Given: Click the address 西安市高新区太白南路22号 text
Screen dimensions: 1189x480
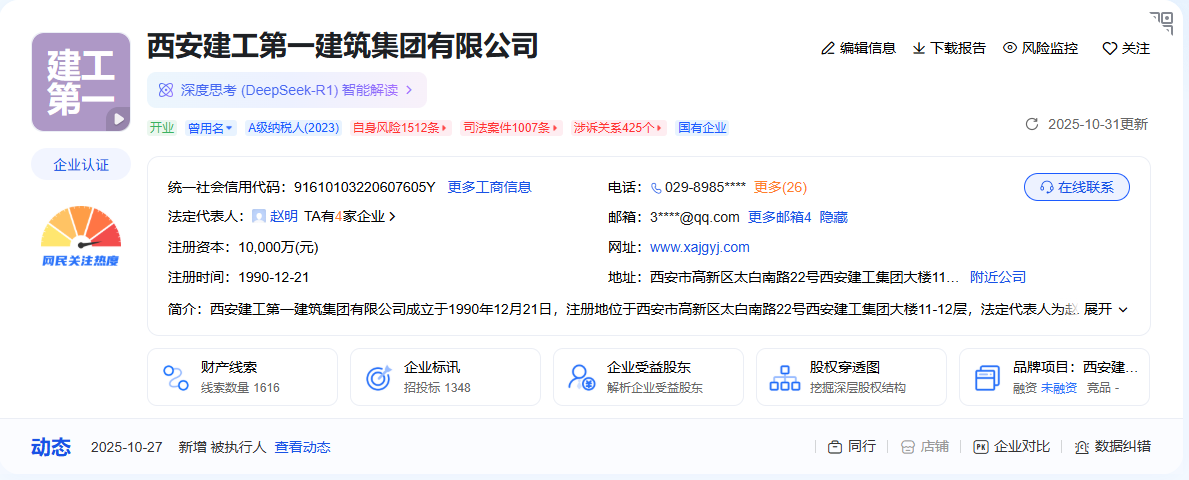Looking at the screenshot, I should (805, 278).
